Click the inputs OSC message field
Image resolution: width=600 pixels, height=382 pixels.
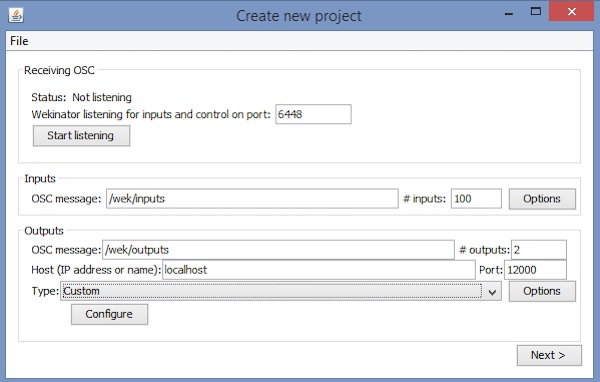click(x=252, y=198)
